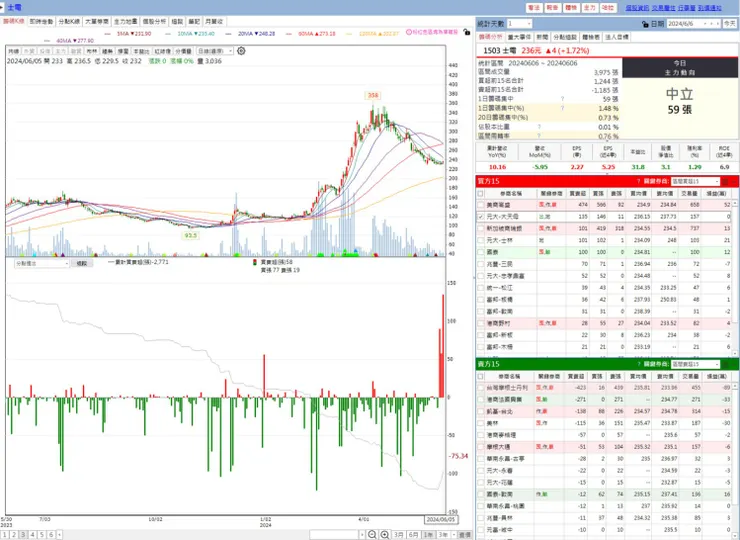Open the 個股資訊 link
The width and height of the screenshot is (740, 540).
click(637, 8)
